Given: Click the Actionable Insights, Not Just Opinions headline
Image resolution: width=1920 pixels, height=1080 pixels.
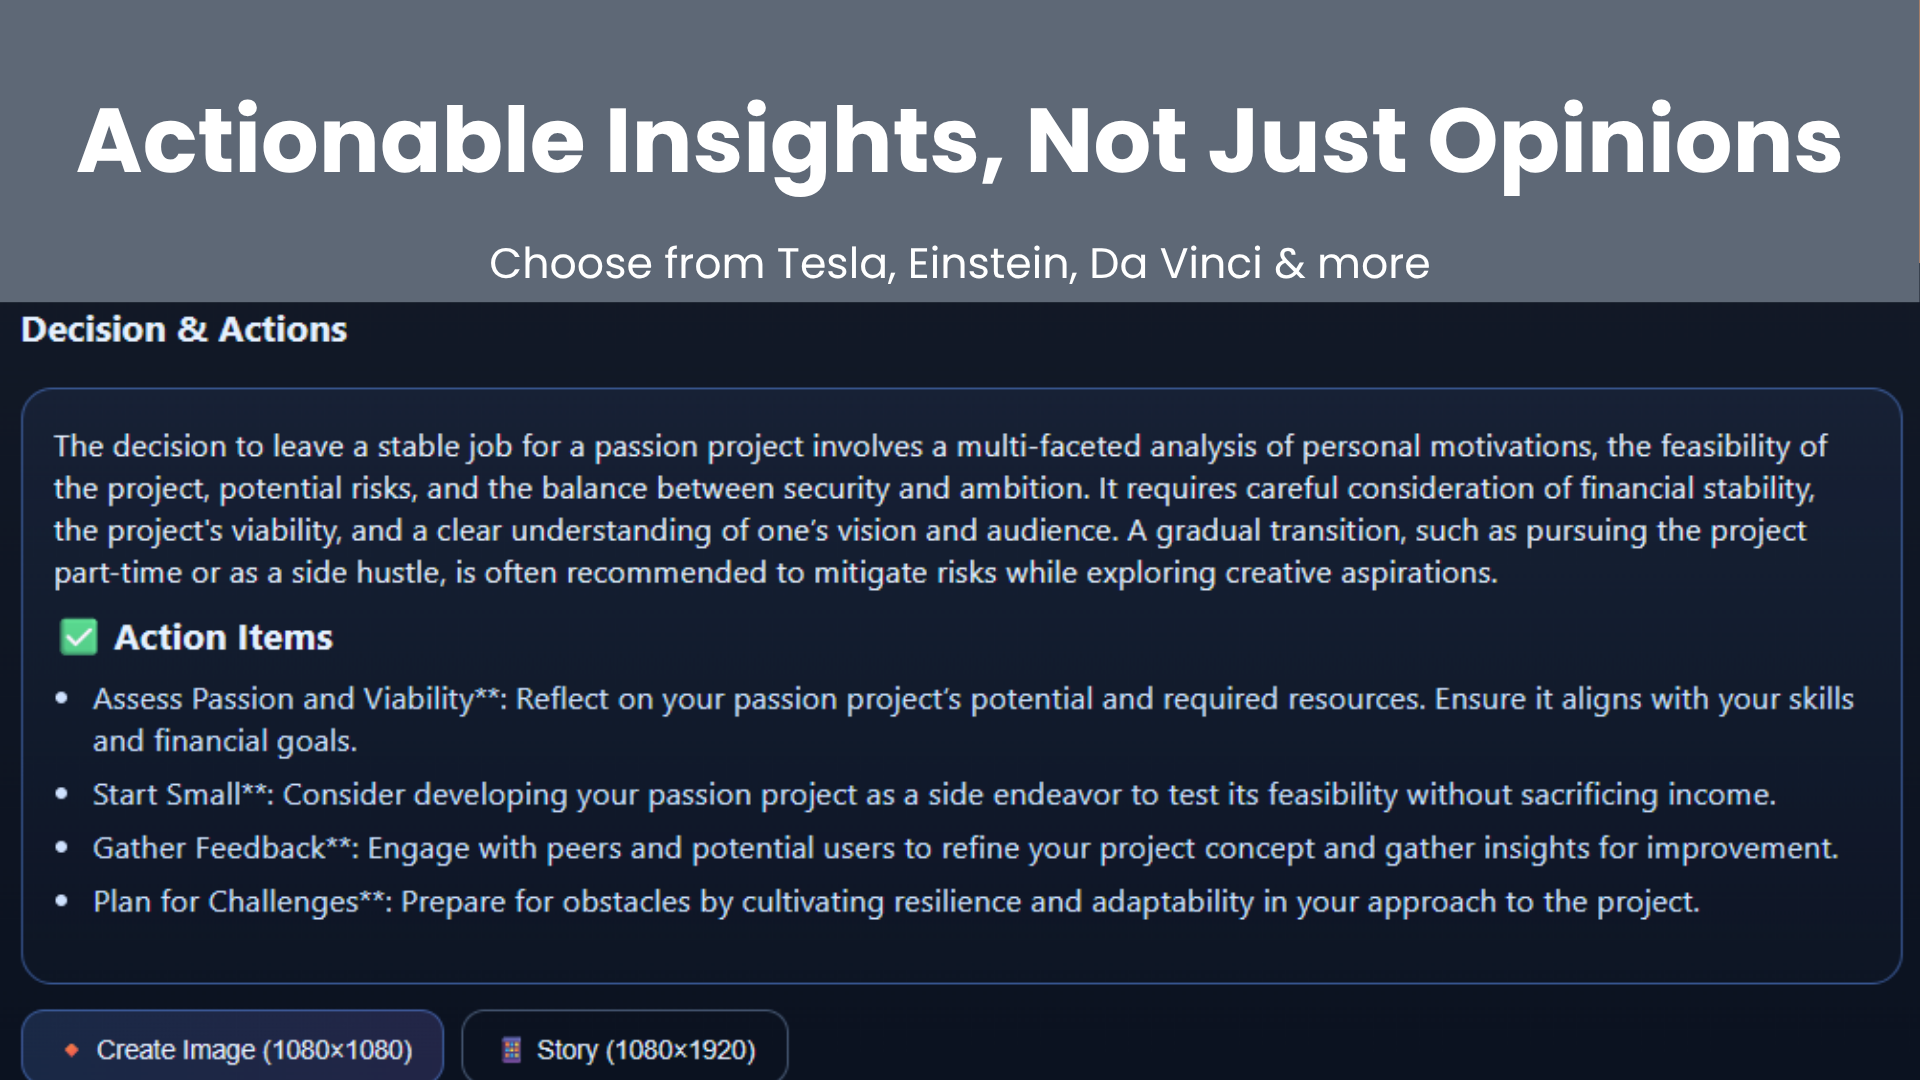Looking at the screenshot, I should 960,141.
